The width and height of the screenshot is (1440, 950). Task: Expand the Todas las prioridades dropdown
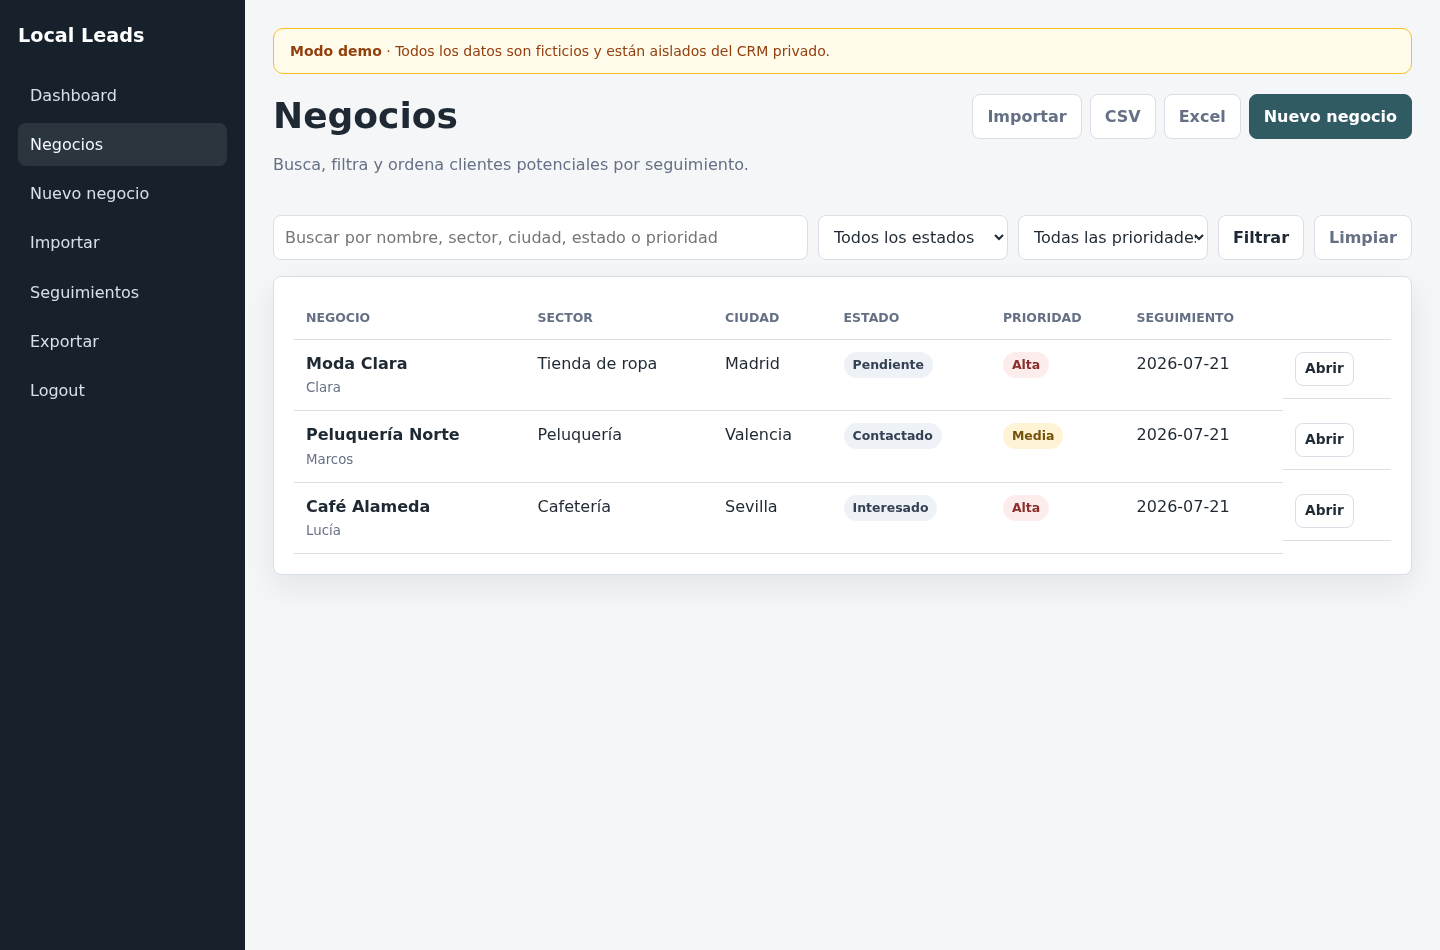click(x=1113, y=237)
